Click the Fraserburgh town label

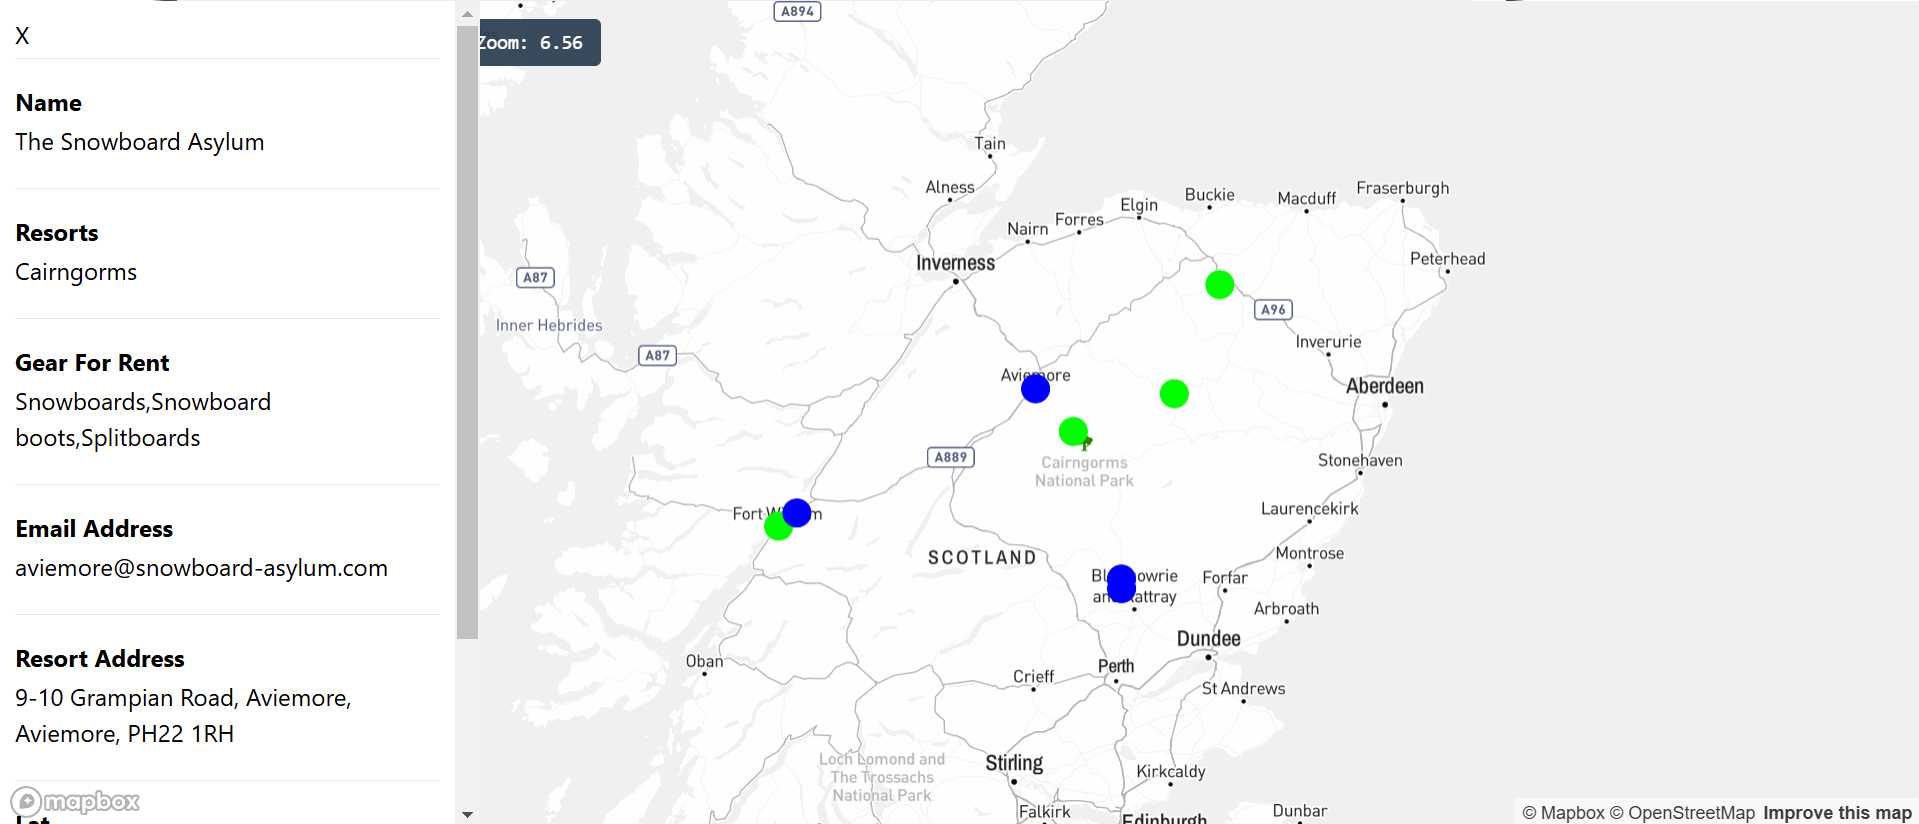point(1402,188)
